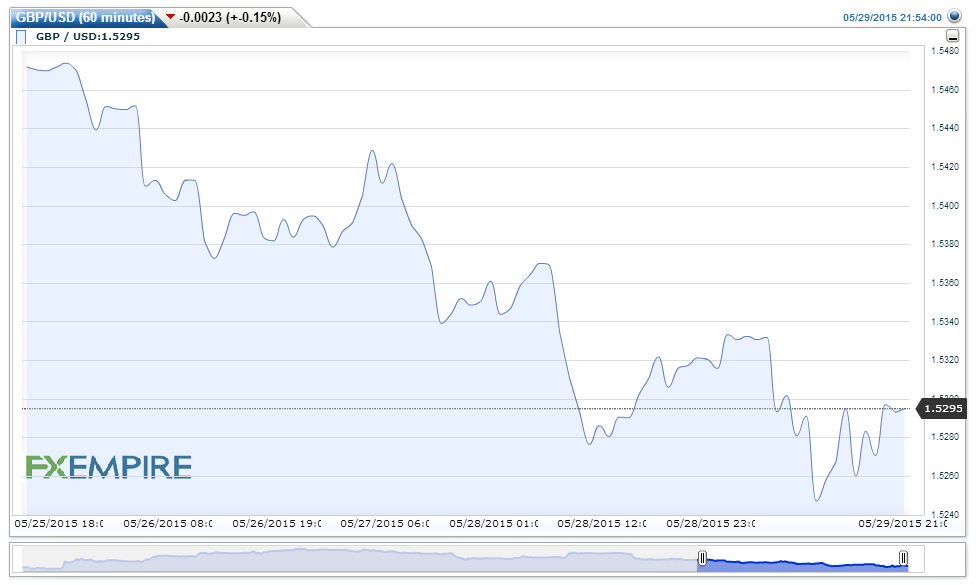Click the 05/29/2015 21:54:00 timestamp
Viewport: 976px width, 585px height.
[892, 17]
